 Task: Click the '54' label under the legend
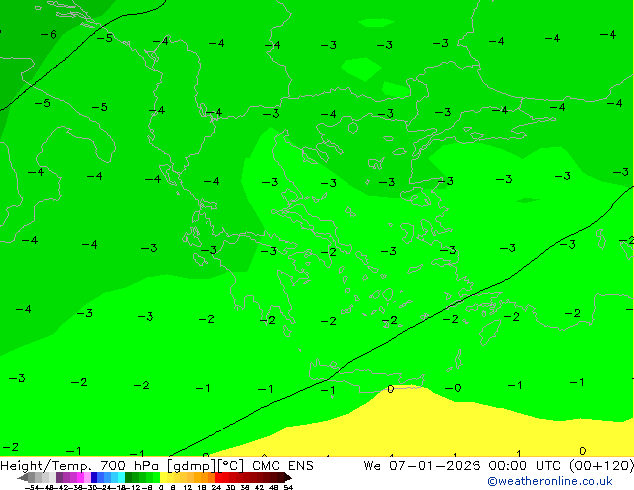(x=288, y=488)
